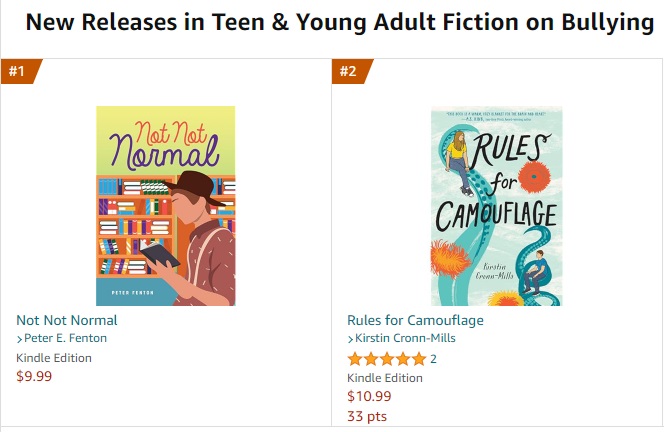Click the $9.99 price
Screen dimensions: 664x432
34,376
